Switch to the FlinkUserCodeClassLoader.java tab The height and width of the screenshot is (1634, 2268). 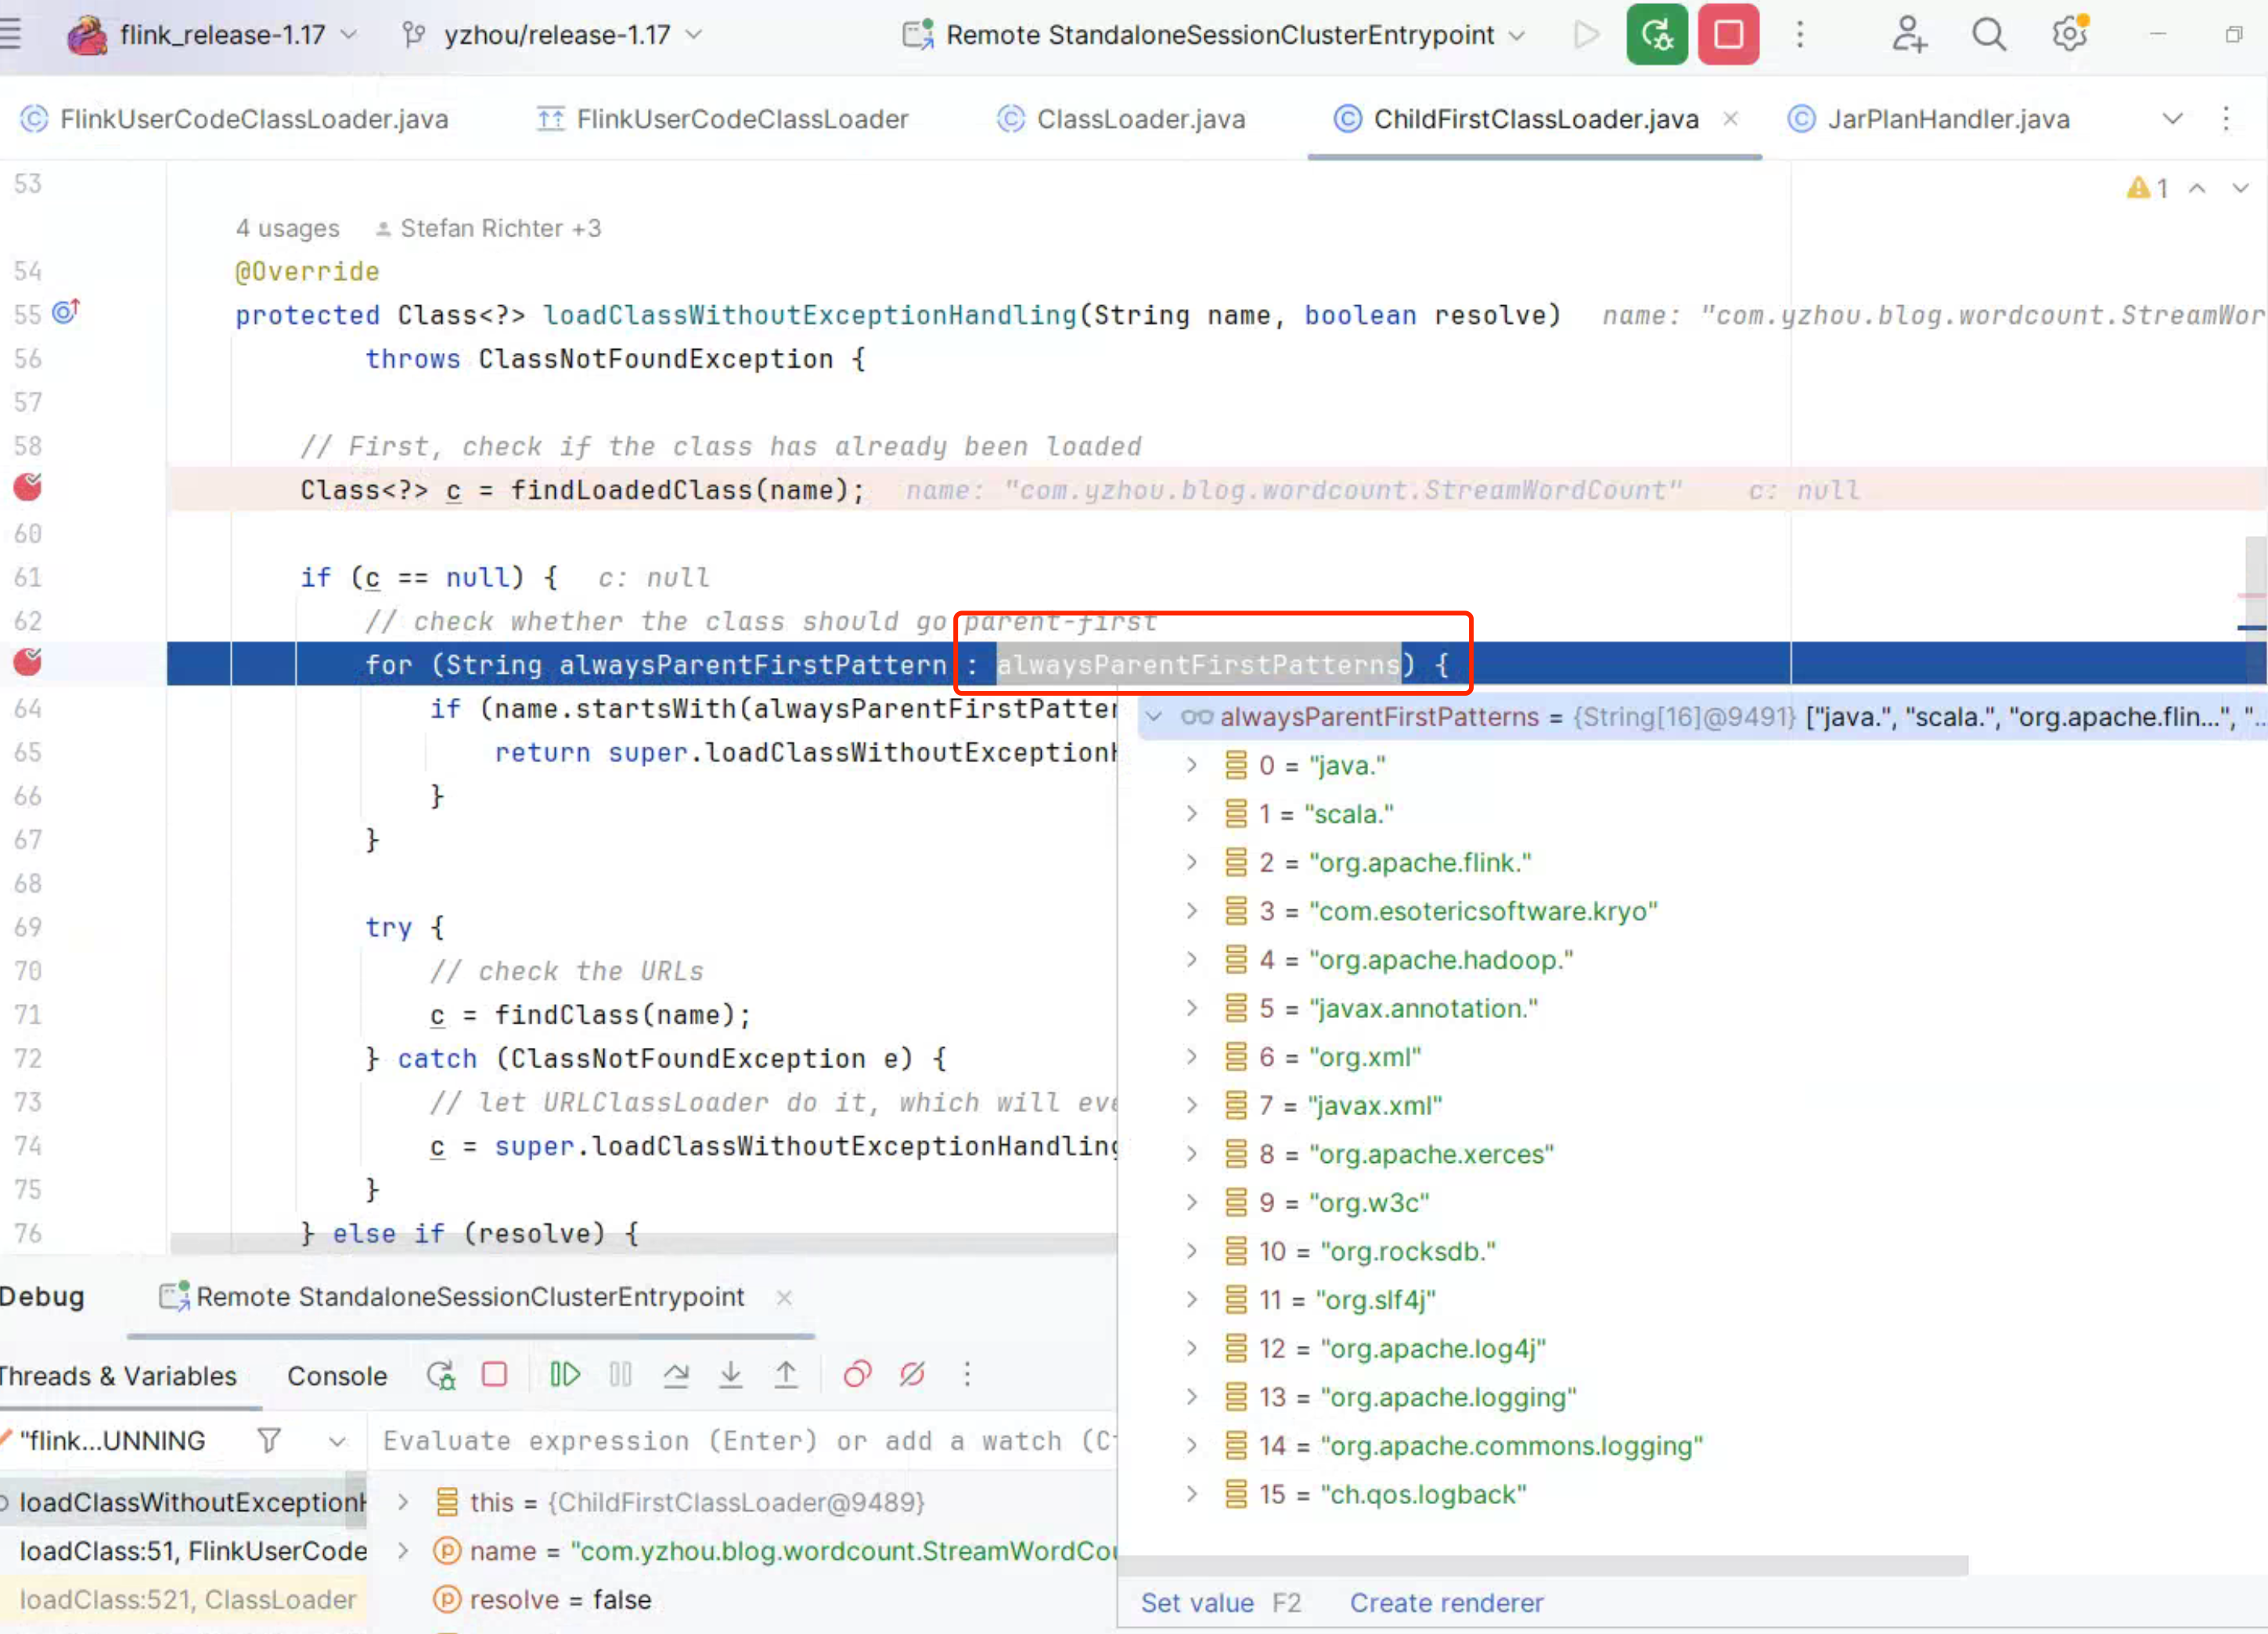(234, 119)
